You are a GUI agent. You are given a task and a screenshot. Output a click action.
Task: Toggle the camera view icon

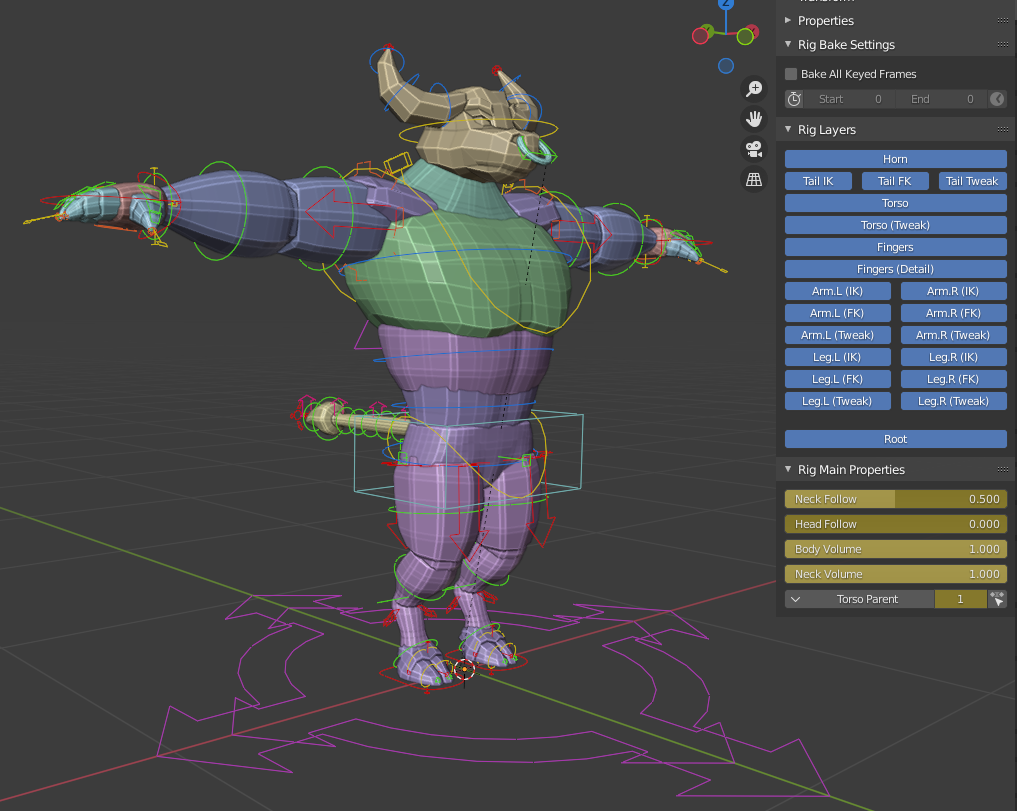coord(754,149)
